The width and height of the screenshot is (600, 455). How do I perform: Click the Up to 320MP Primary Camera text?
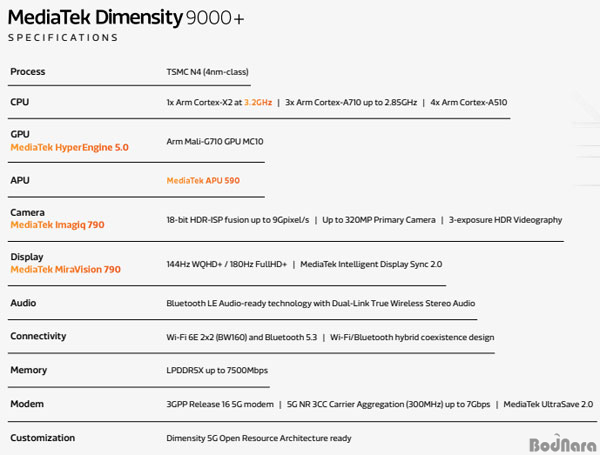coord(378,220)
